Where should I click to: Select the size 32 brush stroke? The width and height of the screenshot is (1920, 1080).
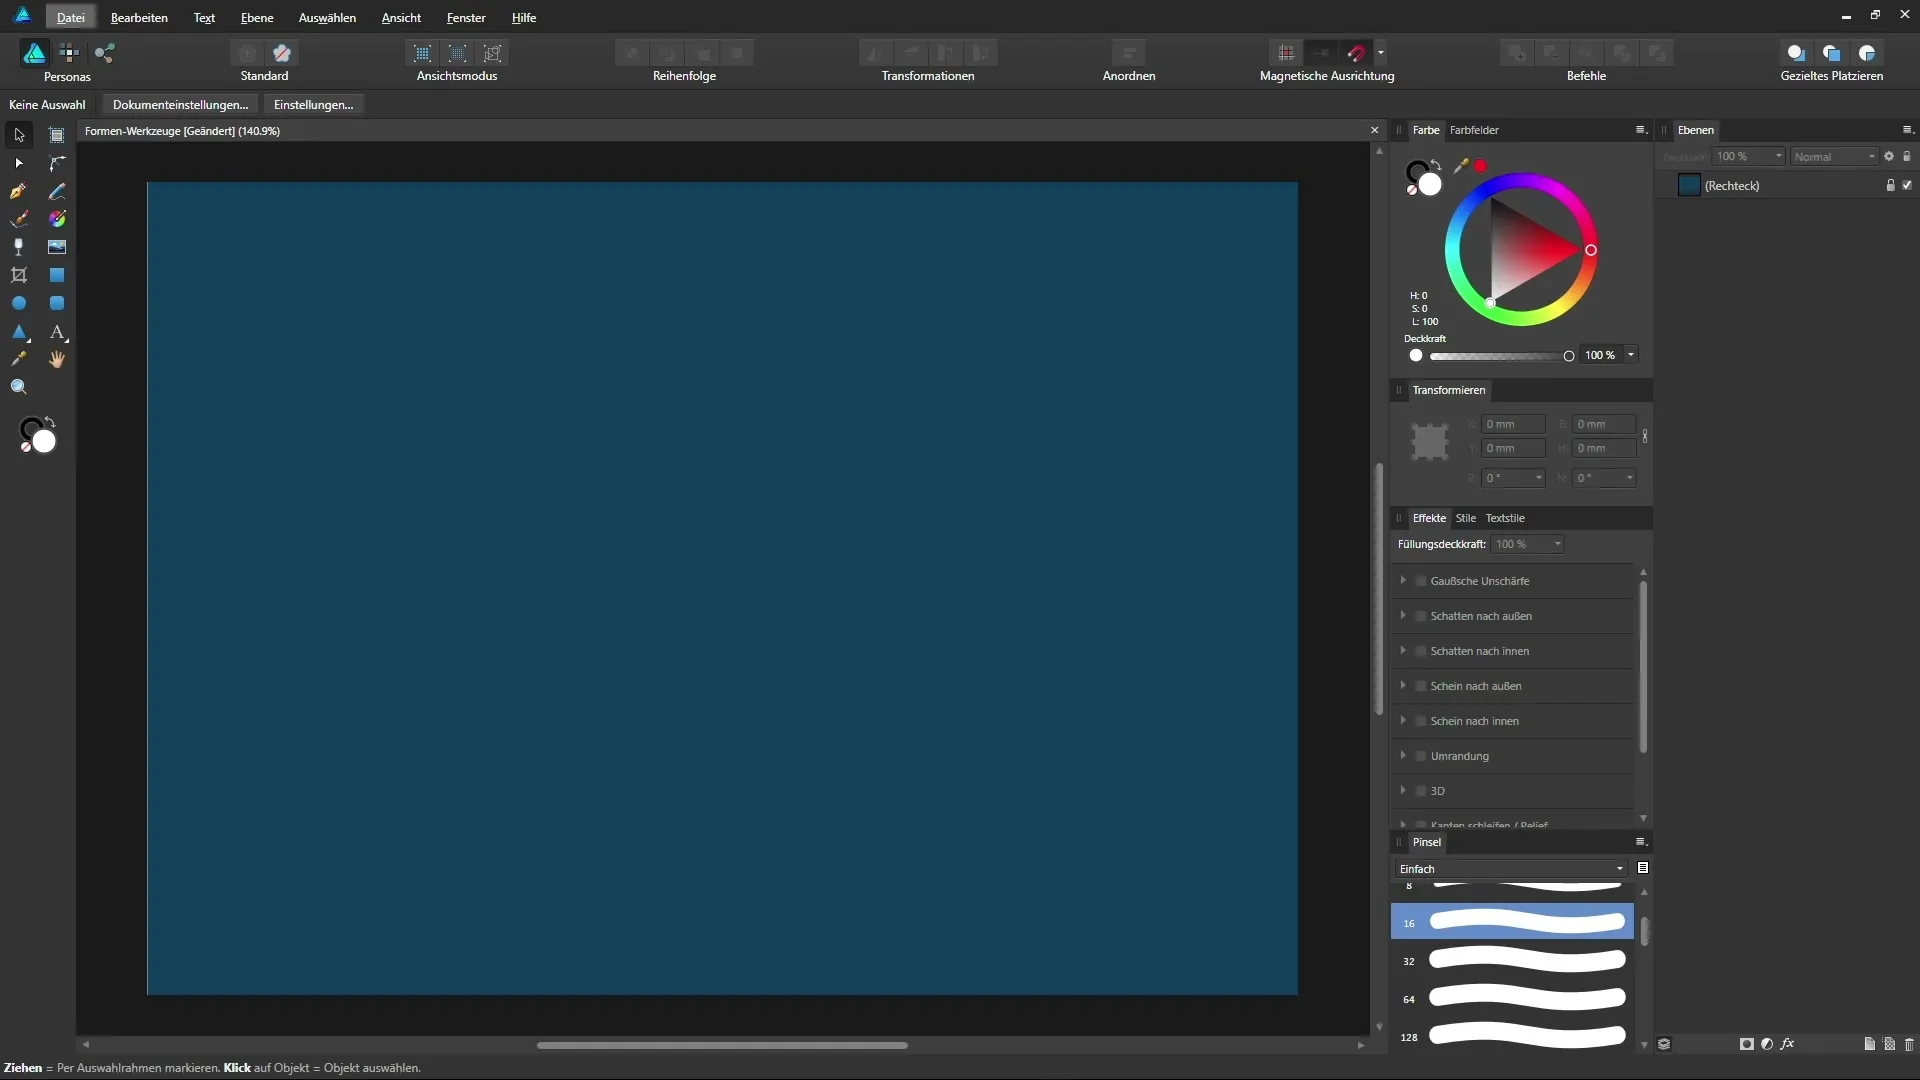click(1512, 960)
